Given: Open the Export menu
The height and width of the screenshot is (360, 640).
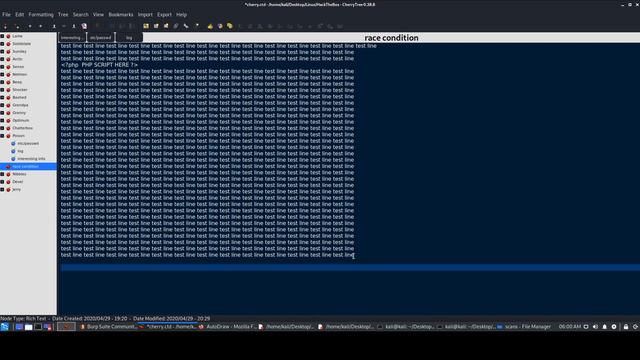Looking at the screenshot, I should coord(164,15).
